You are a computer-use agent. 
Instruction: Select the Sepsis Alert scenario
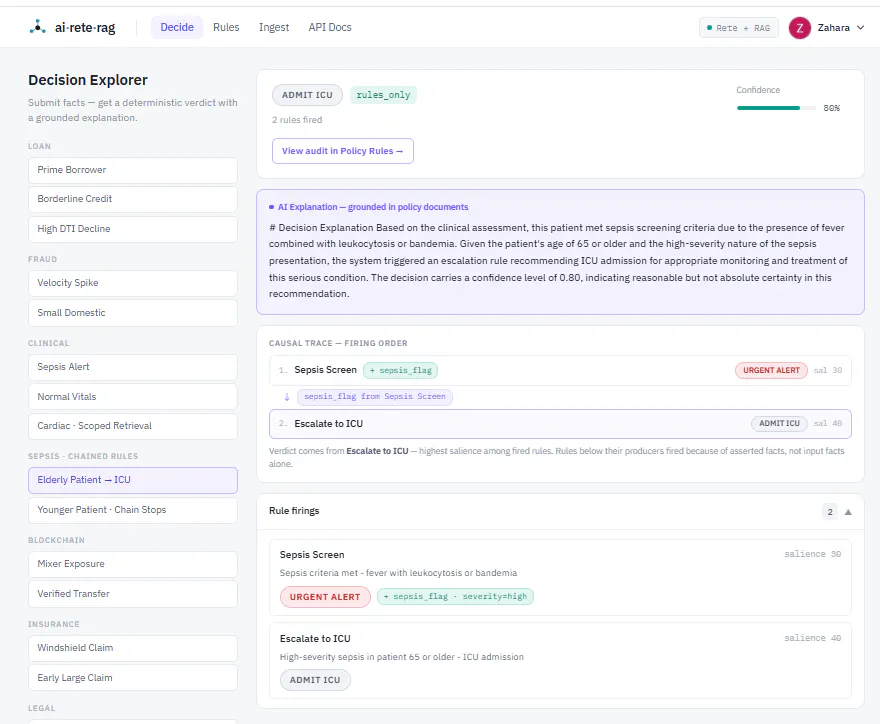[132, 367]
